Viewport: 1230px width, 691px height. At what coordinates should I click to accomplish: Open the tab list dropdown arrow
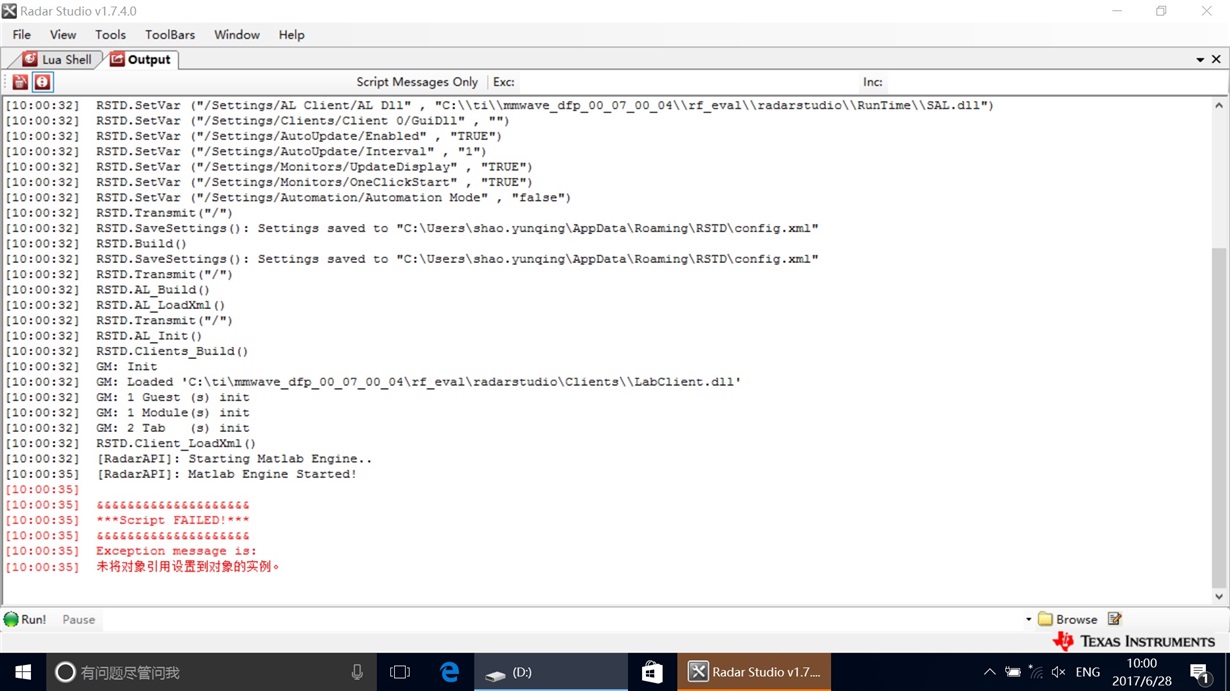coord(1200,60)
